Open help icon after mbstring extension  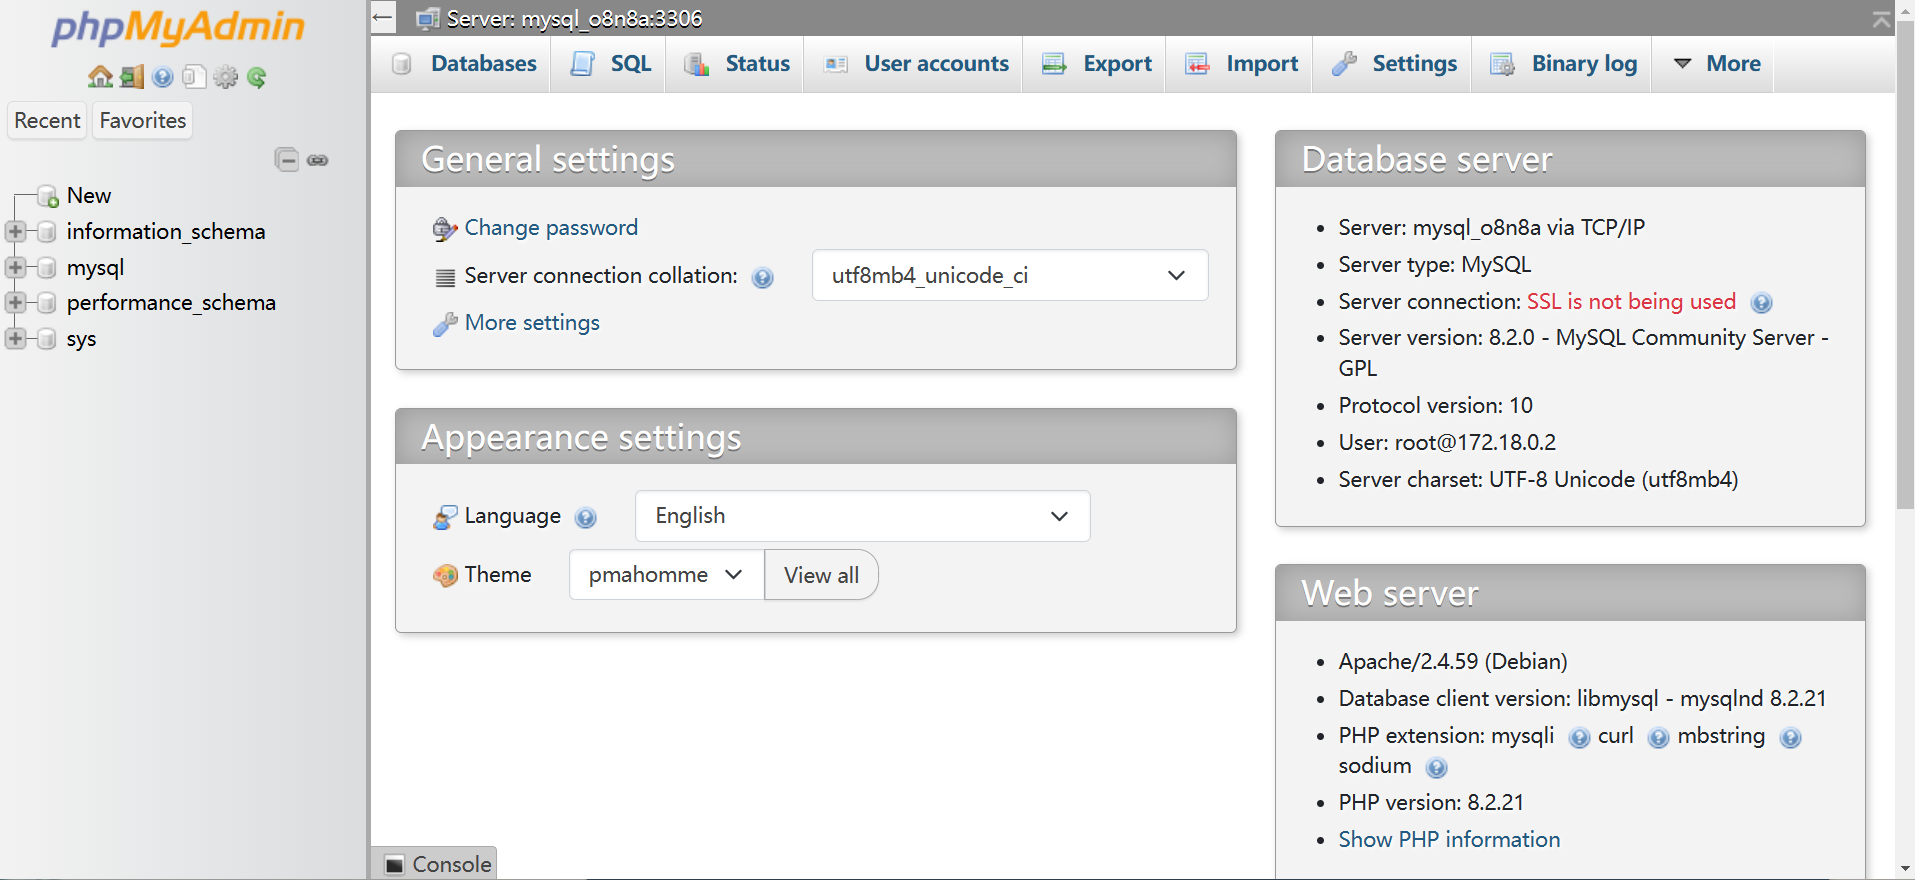(1791, 738)
